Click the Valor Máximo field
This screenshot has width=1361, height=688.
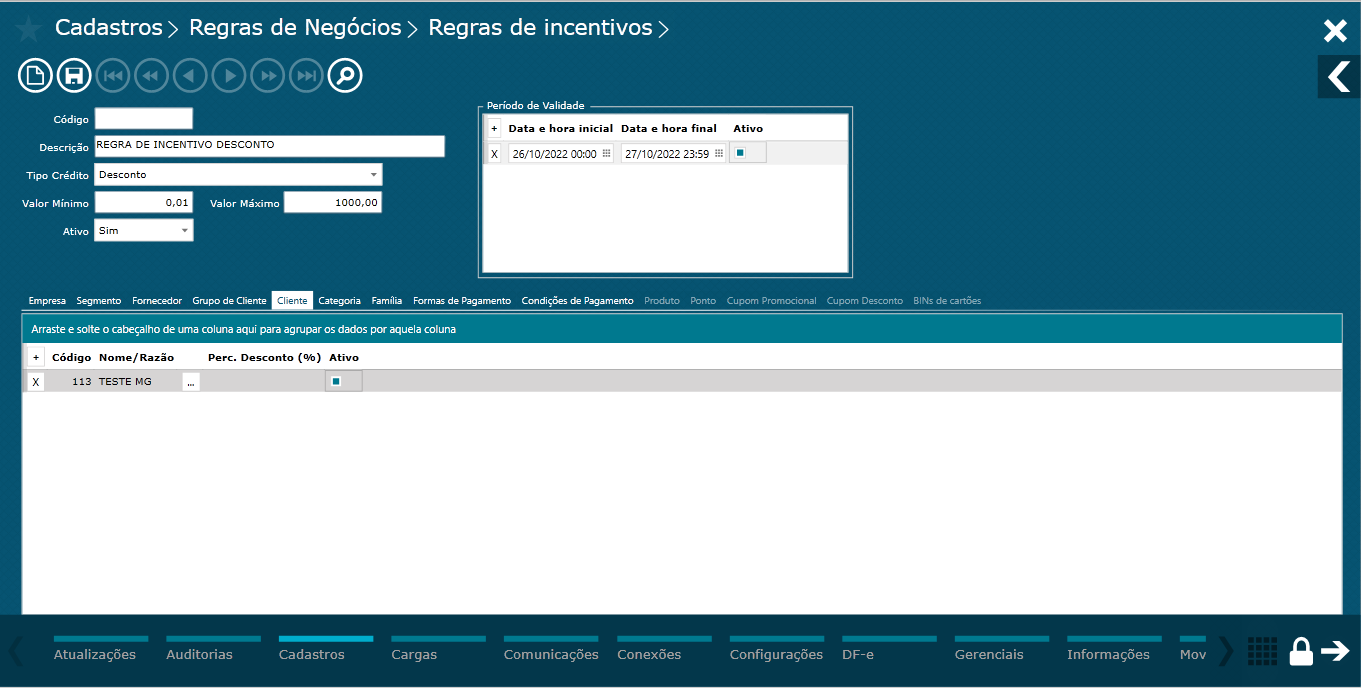click(333, 202)
